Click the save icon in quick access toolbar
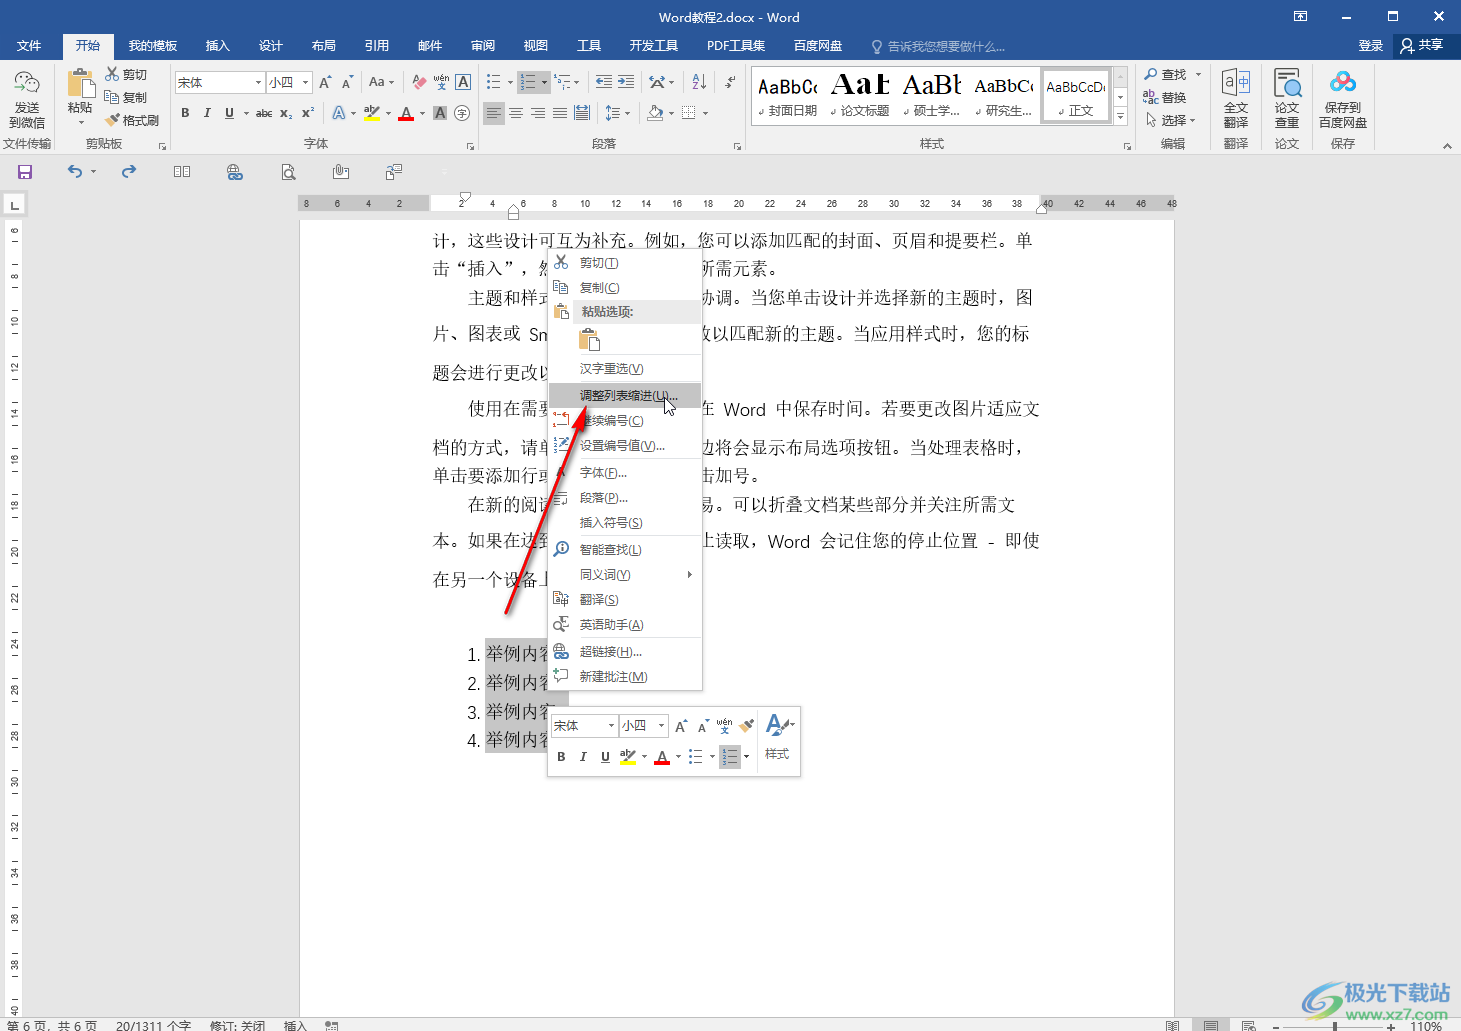 (x=25, y=172)
